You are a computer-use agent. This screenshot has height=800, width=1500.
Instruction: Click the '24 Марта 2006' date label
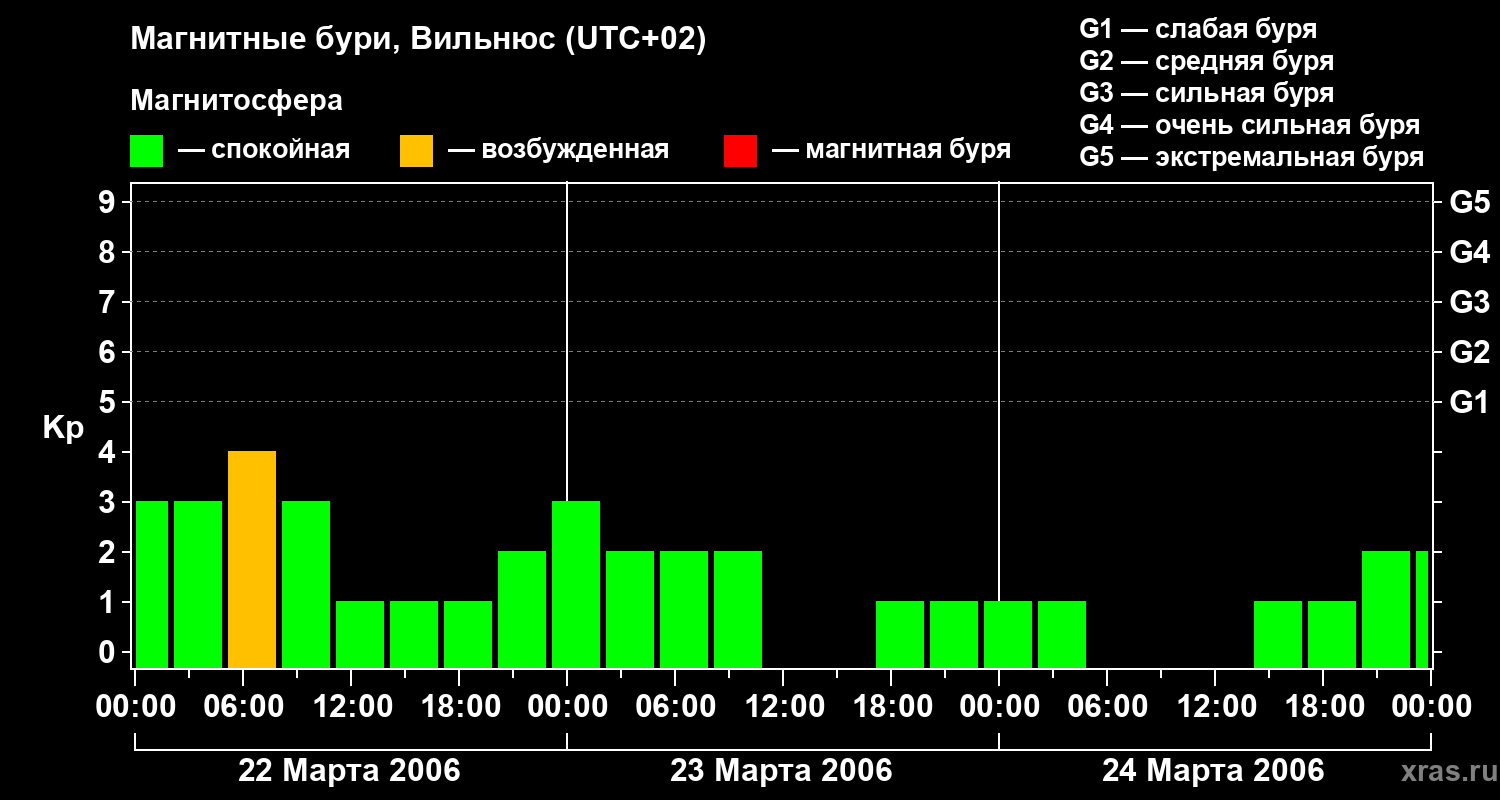click(1213, 771)
